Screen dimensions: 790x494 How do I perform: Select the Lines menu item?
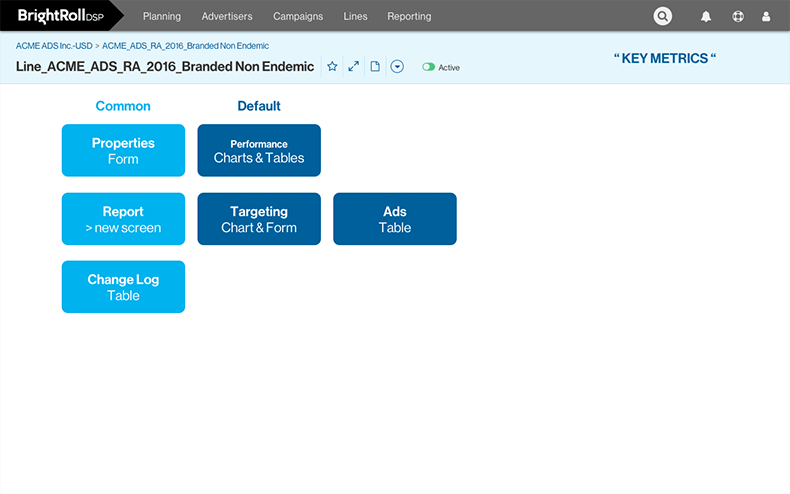coord(355,17)
